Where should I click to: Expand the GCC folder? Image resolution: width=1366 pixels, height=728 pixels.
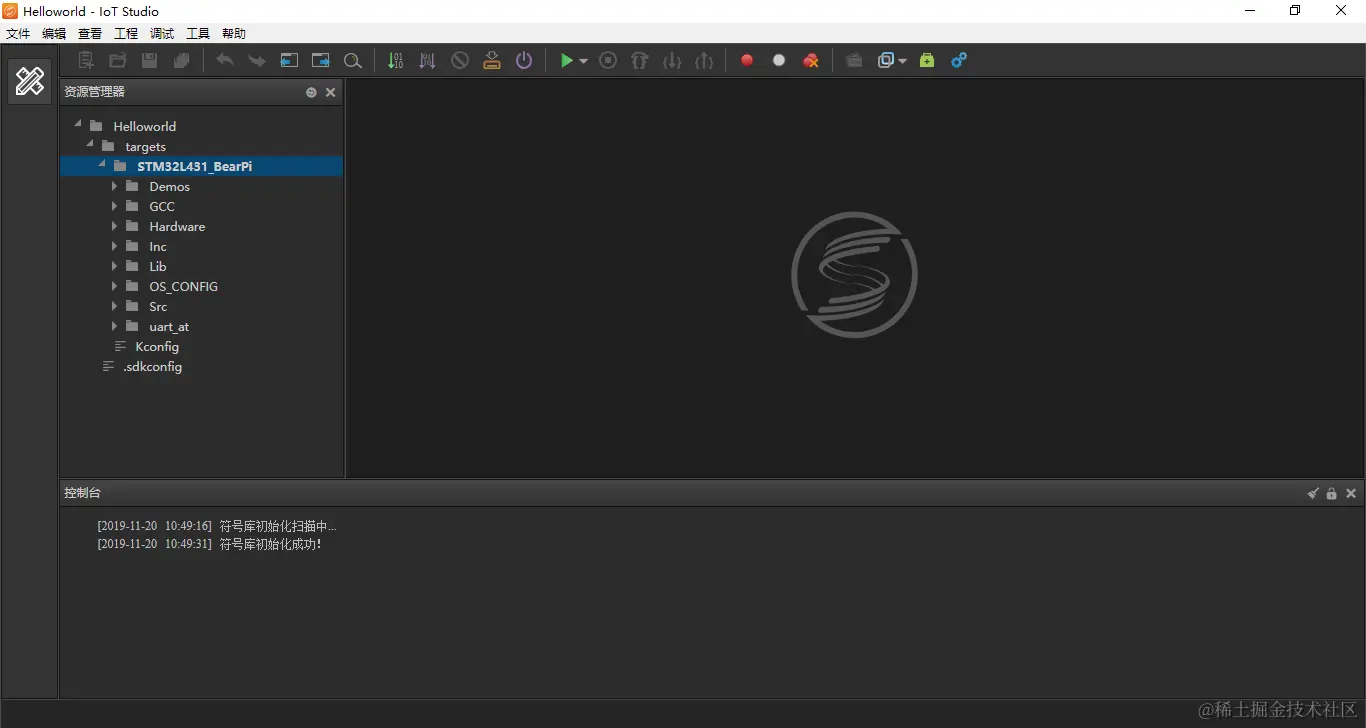click(x=114, y=206)
